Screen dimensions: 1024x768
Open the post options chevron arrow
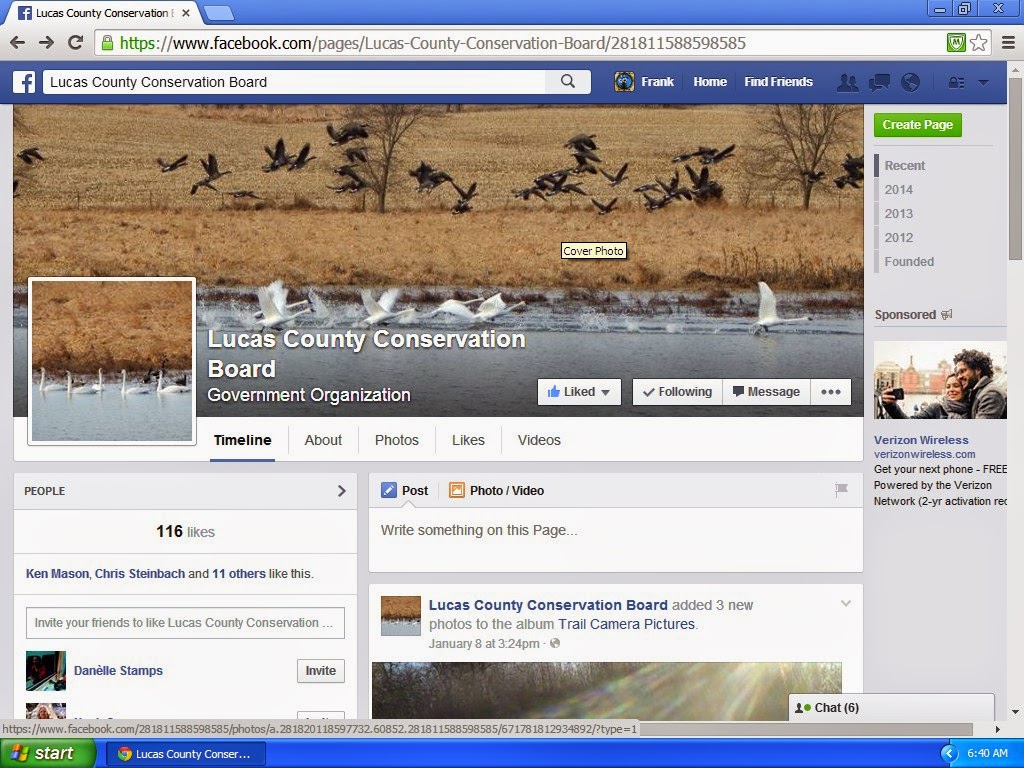pos(846,603)
